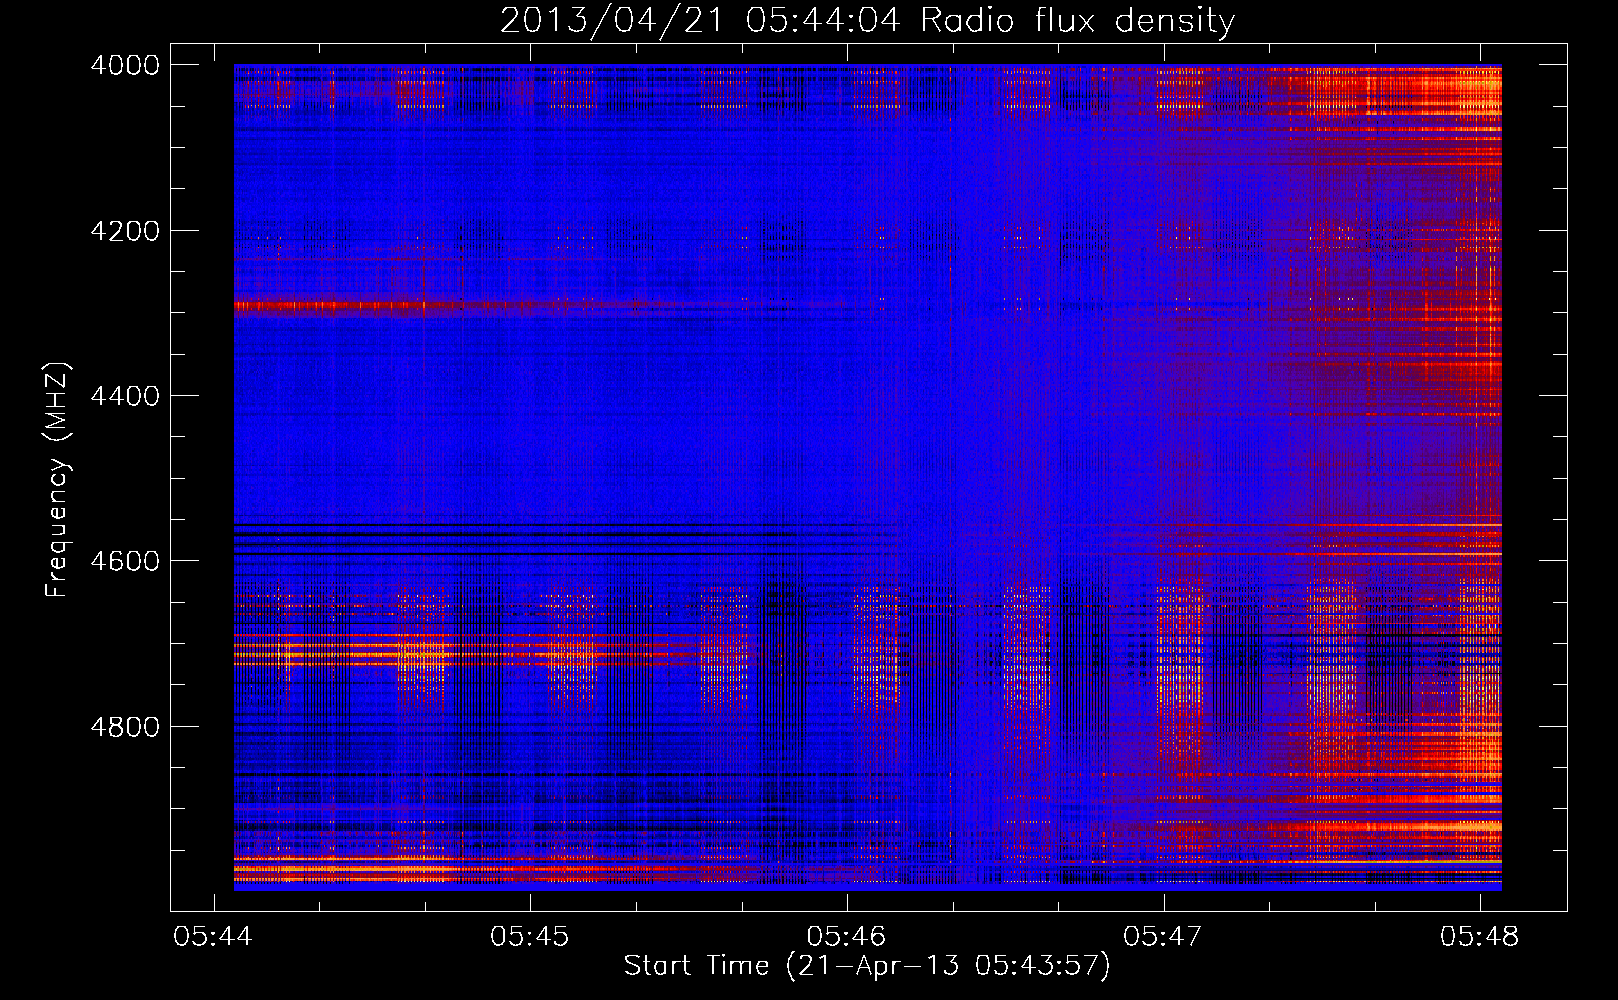This screenshot has height=1000, width=1618.
Task: Click the 4800 frequency tick label
Action: coord(124,727)
